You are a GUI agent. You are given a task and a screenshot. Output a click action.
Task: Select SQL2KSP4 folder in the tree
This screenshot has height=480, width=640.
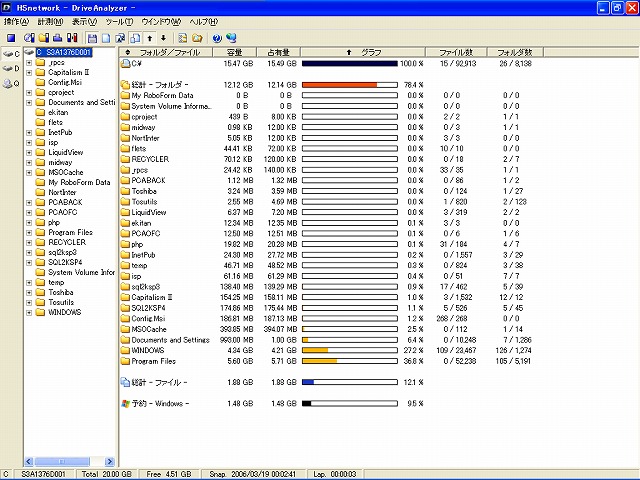pyautogui.click(x=65, y=262)
